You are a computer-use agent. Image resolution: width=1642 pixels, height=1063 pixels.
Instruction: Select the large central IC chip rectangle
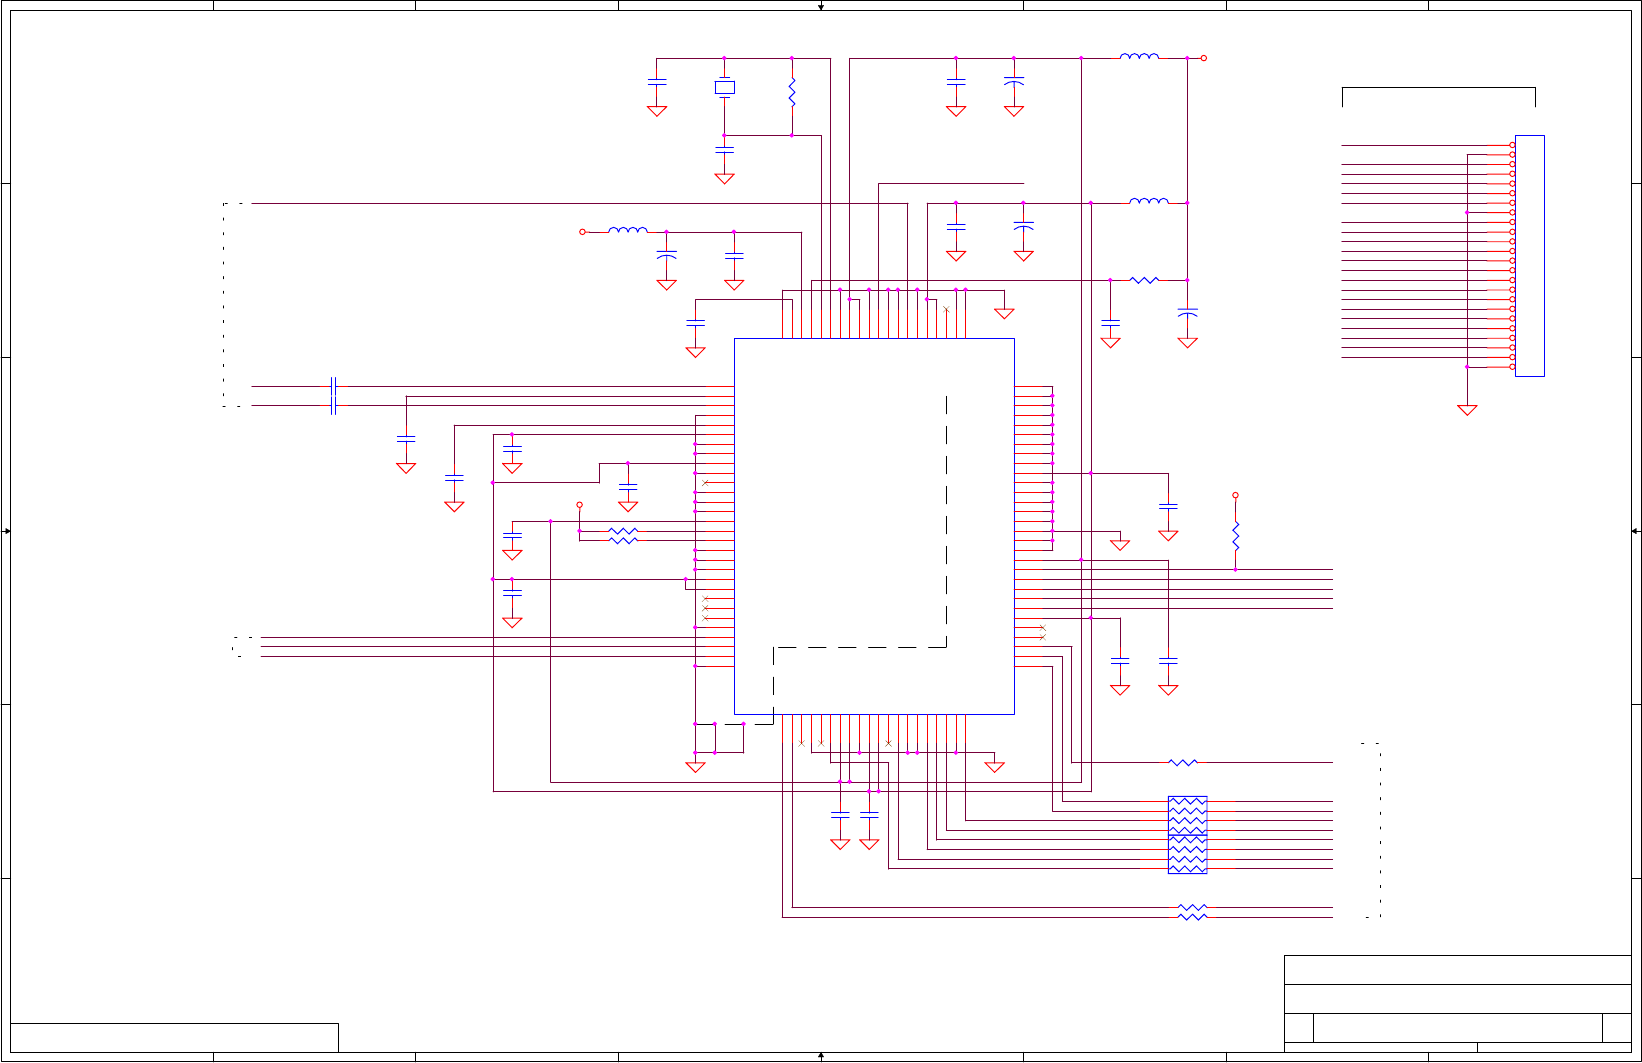[x=874, y=526]
